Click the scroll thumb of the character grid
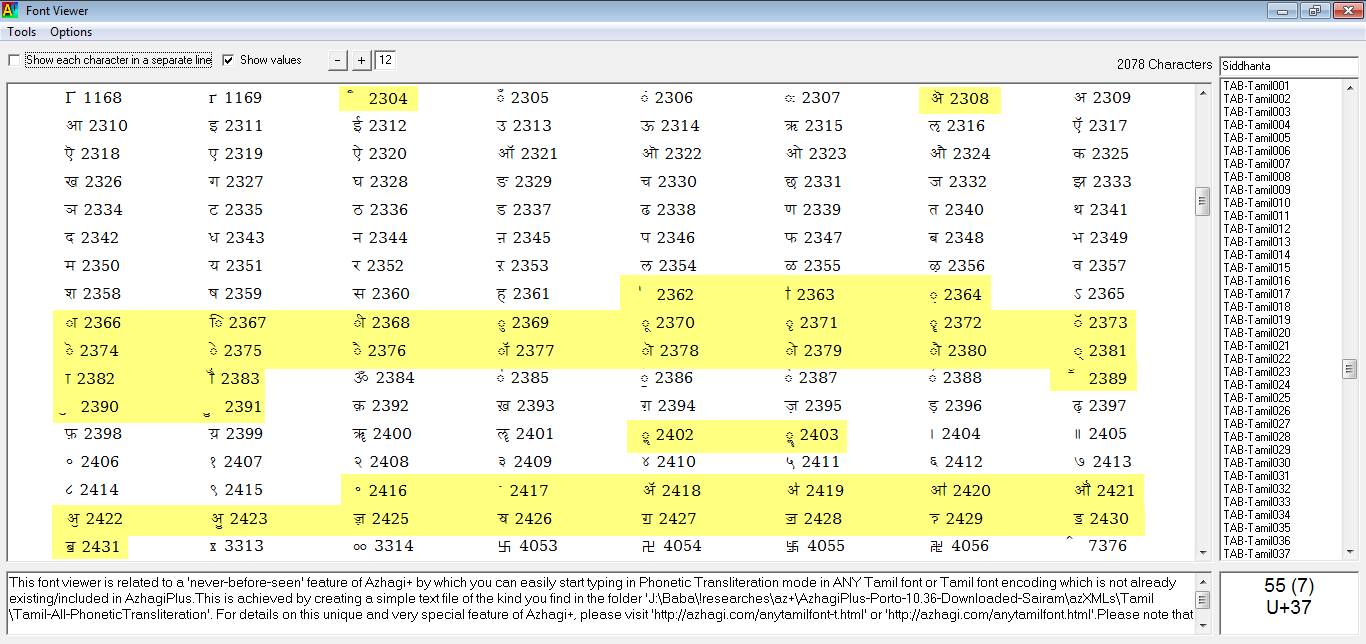Viewport: 1366px width, 644px height. click(x=1203, y=201)
